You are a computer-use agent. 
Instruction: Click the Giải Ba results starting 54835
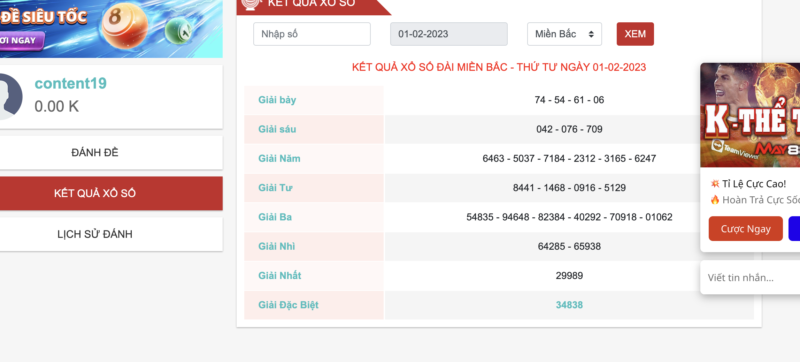click(569, 217)
